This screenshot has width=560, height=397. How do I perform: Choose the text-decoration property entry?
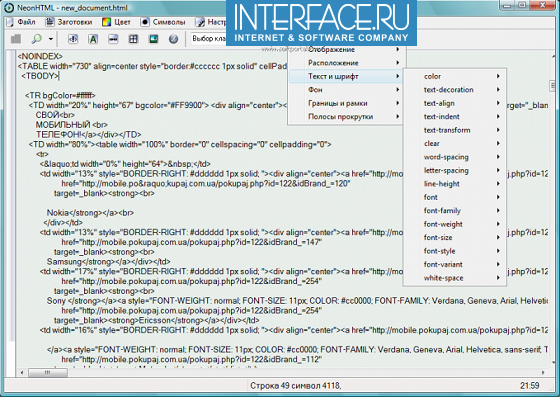pos(455,90)
